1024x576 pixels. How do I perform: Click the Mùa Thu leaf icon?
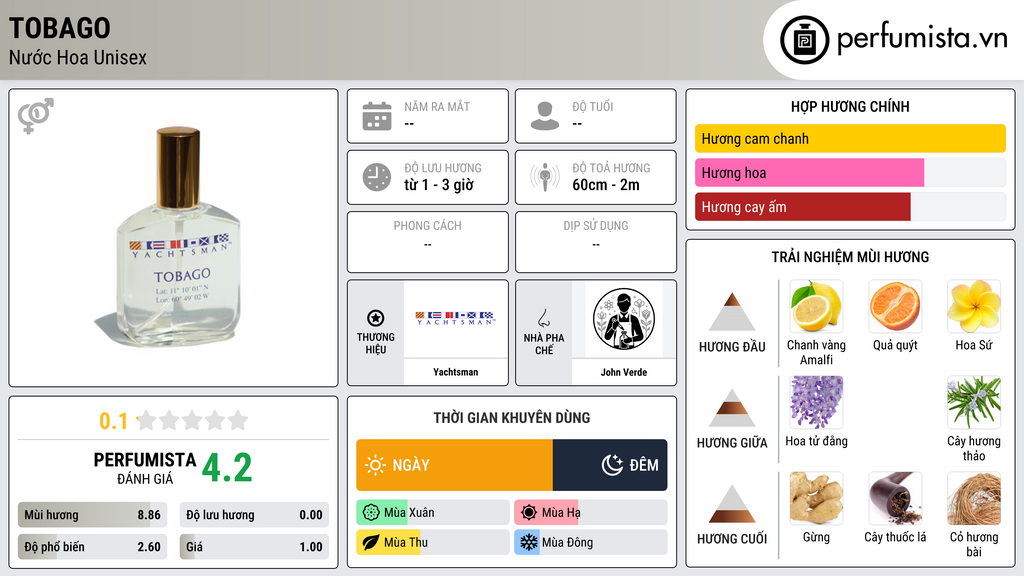pyautogui.click(x=371, y=542)
